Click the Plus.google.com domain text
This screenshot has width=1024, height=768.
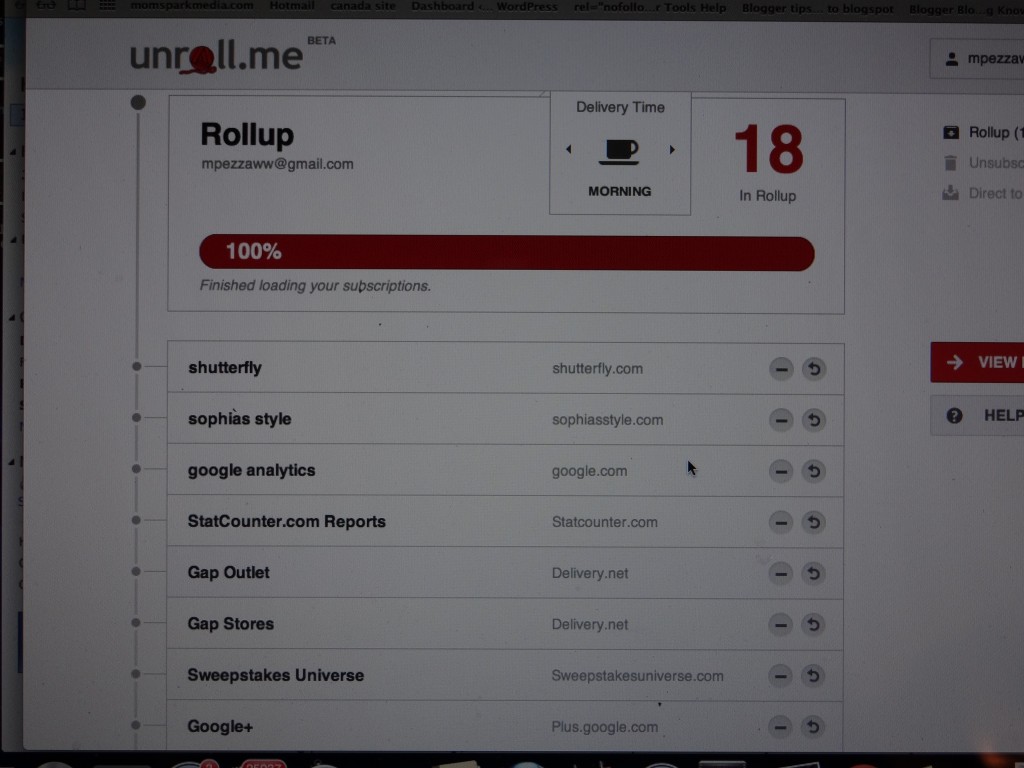tap(605, 727)
